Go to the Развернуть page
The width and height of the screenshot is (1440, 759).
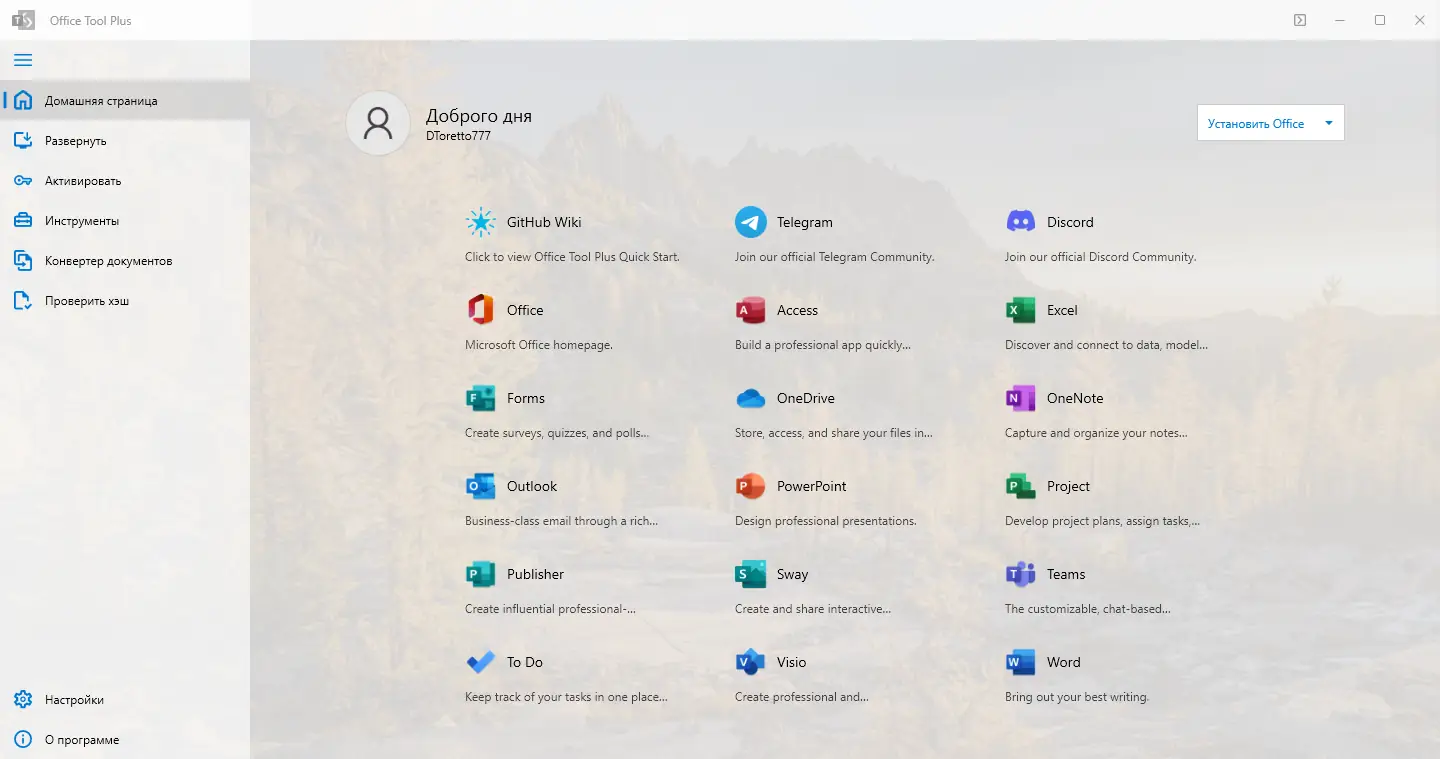coord(125,140)
